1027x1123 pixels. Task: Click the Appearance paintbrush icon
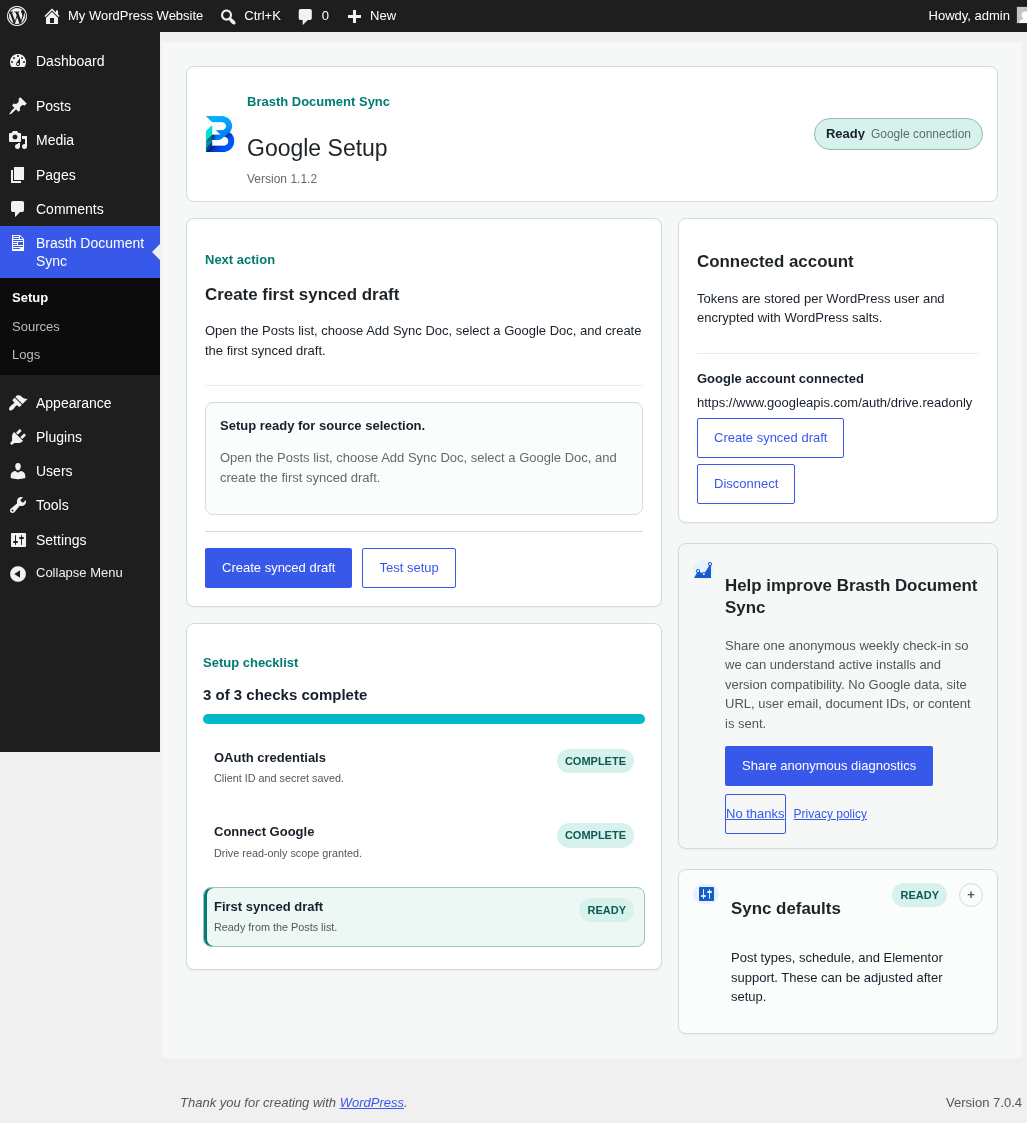point(18,403)
